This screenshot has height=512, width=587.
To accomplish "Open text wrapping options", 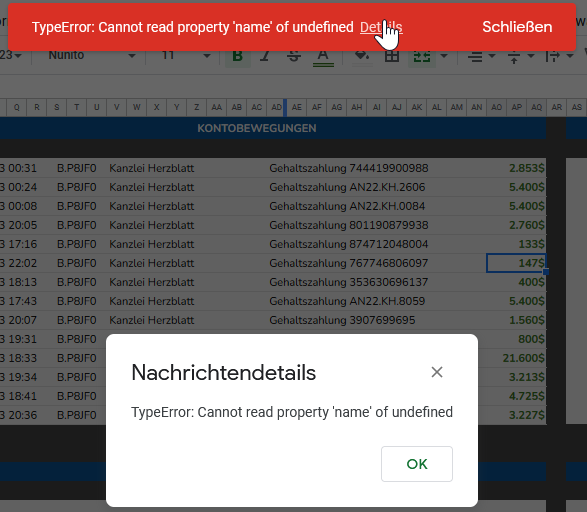I will point(559,57).
